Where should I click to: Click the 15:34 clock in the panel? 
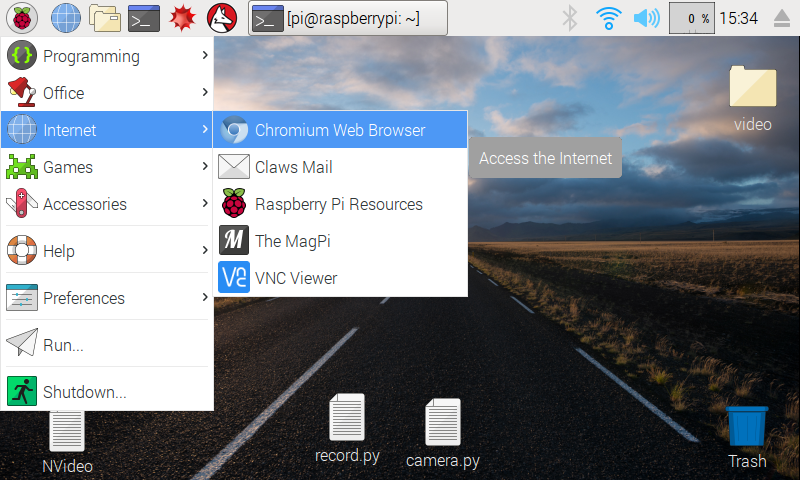coord(738,18)
